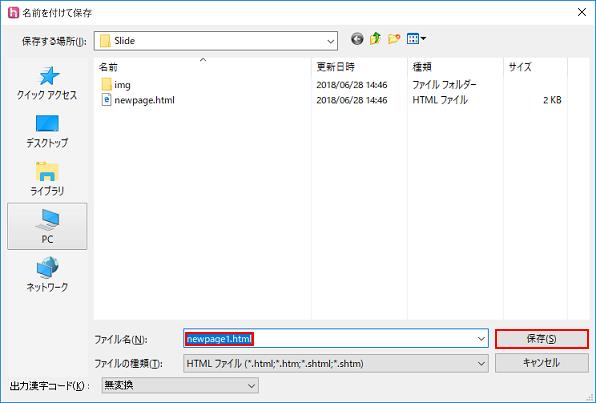Select デスクトップ in the places bar

47,132
